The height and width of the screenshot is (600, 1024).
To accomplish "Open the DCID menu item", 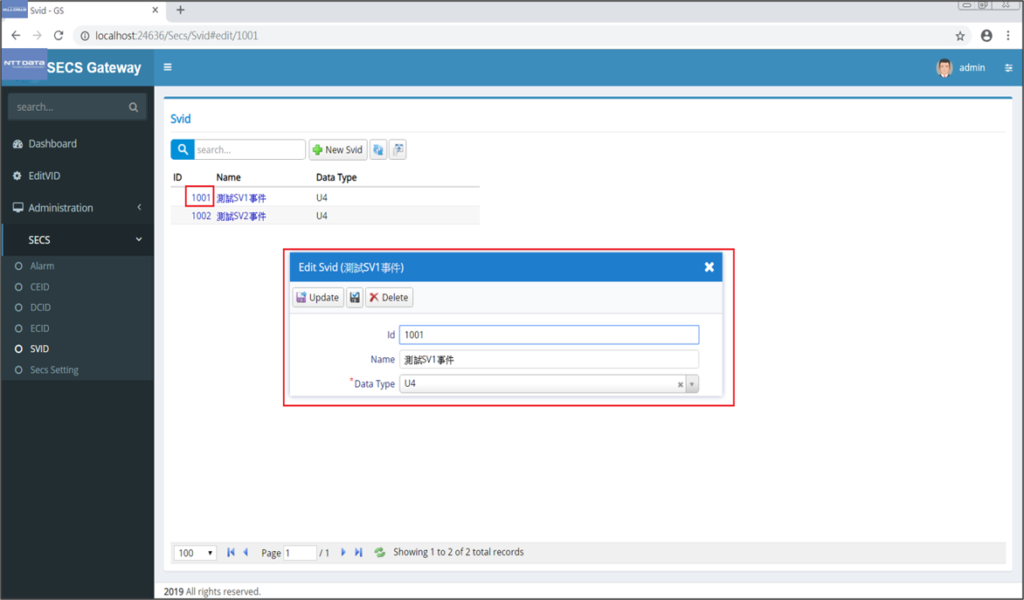I will [x=40, y=308].
